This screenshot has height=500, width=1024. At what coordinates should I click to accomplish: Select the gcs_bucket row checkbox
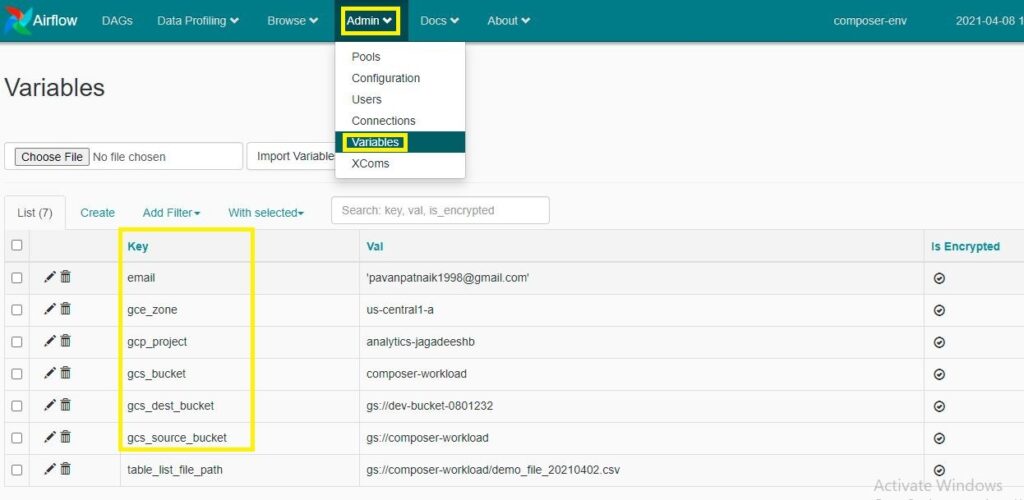(16, 374)
